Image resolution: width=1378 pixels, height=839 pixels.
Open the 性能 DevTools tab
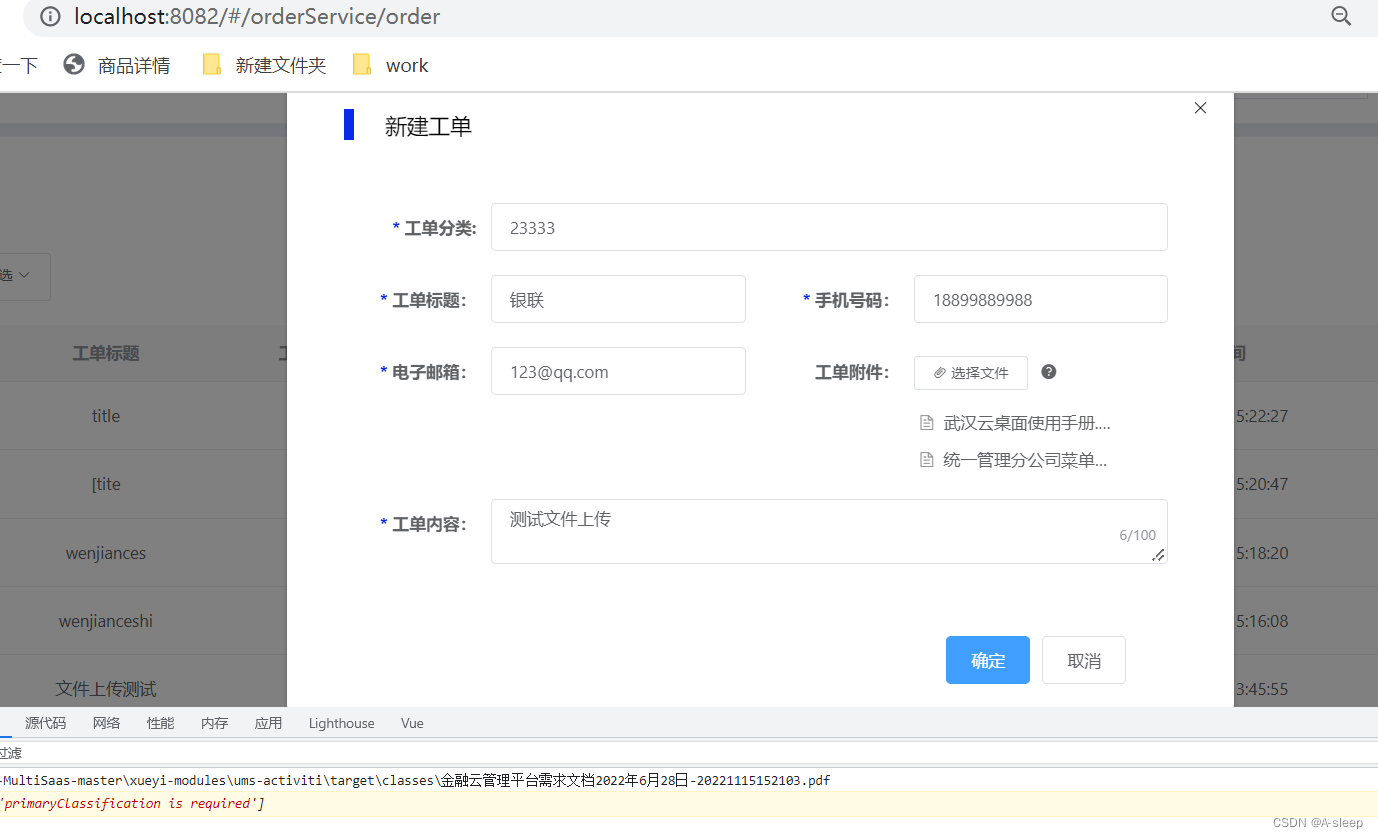(160, 722)
